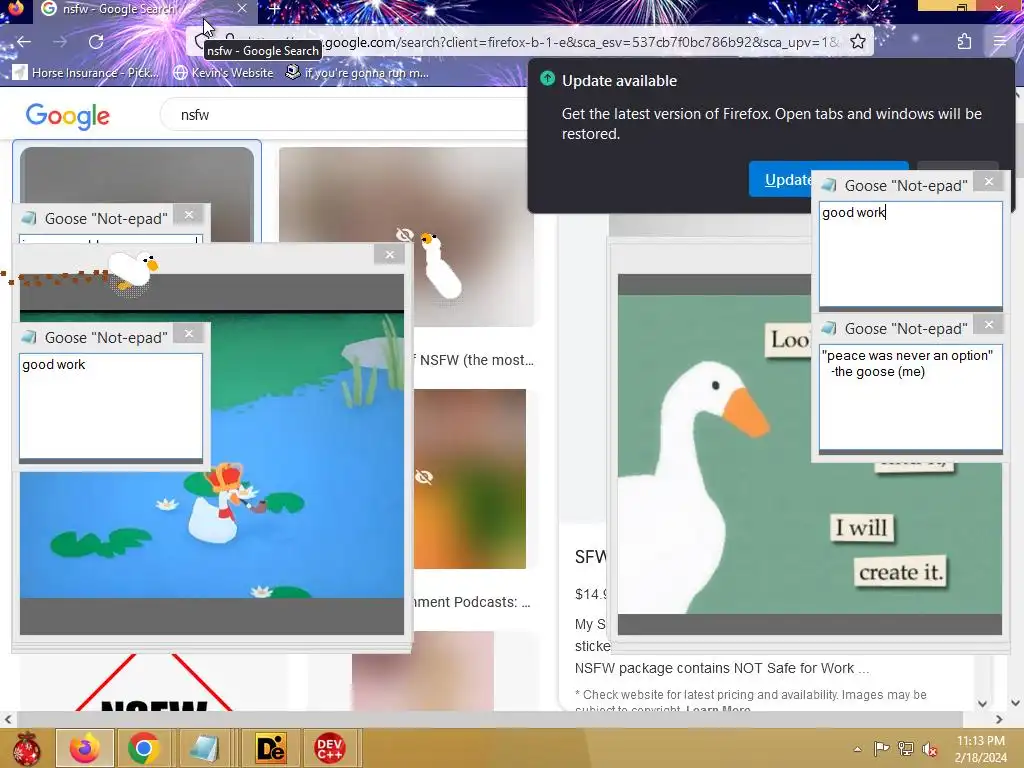Close the 'peace was never an option' Not-epad

(989, 325)
